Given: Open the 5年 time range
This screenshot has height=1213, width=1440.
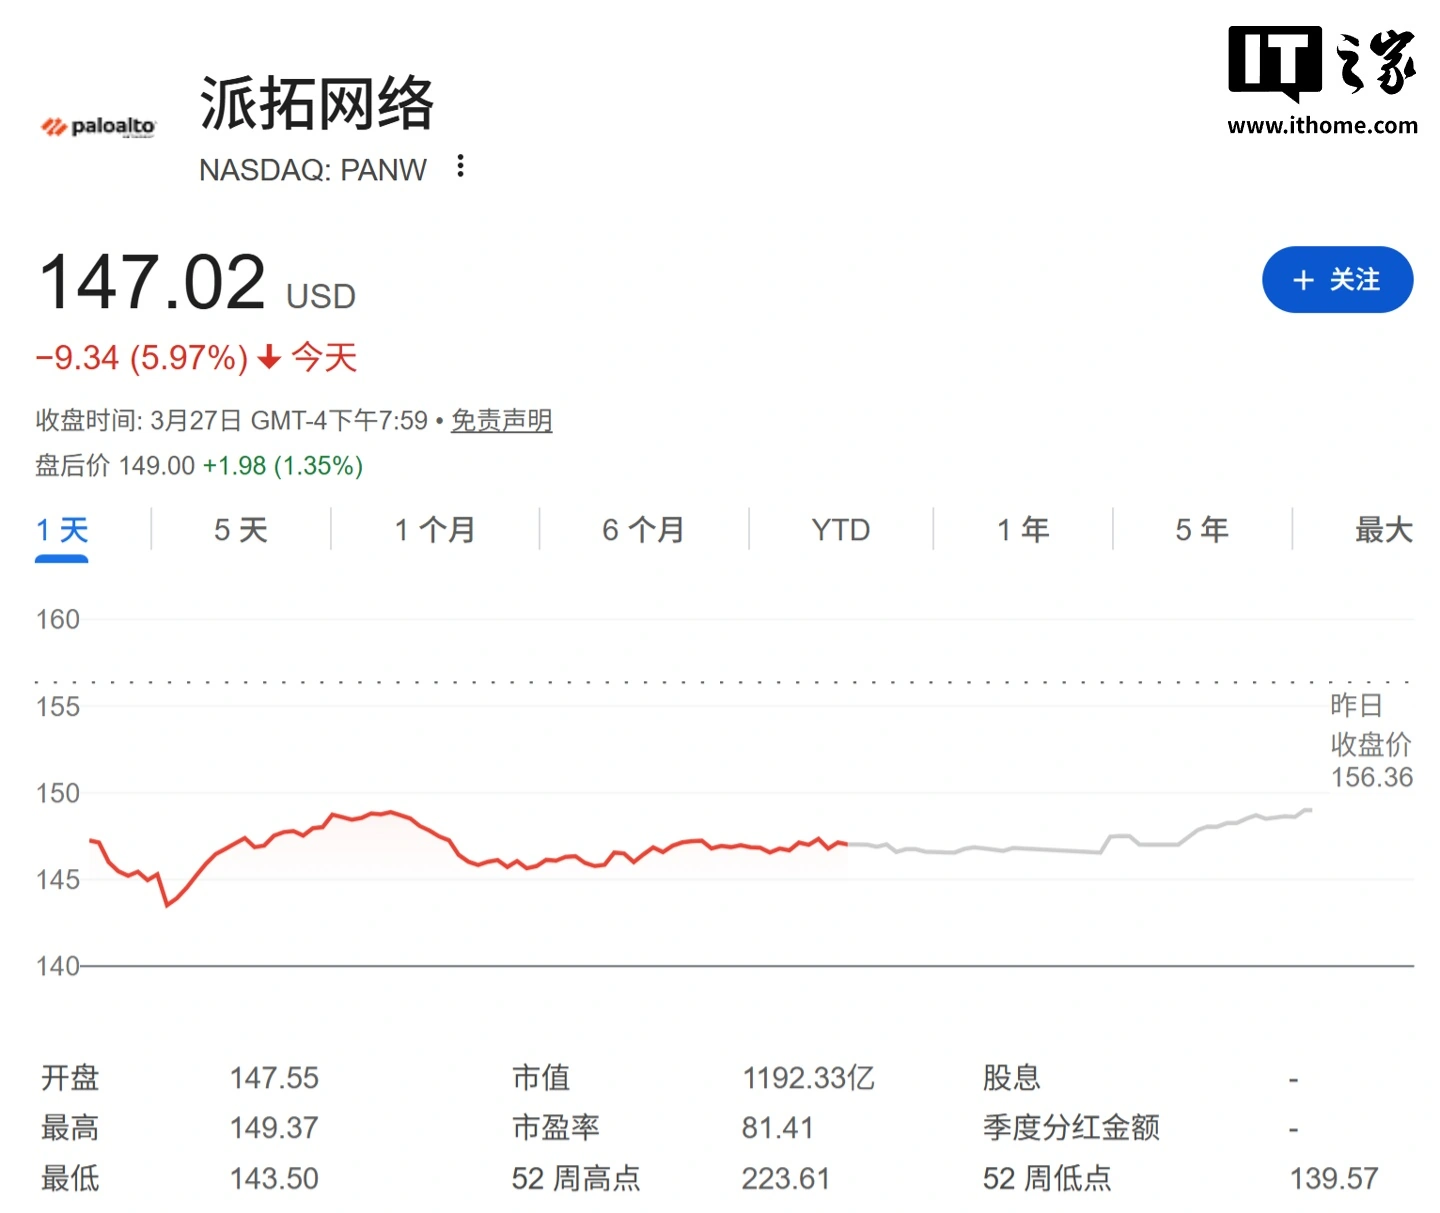Looking at the screenshot, I should tap(1201, 530).
